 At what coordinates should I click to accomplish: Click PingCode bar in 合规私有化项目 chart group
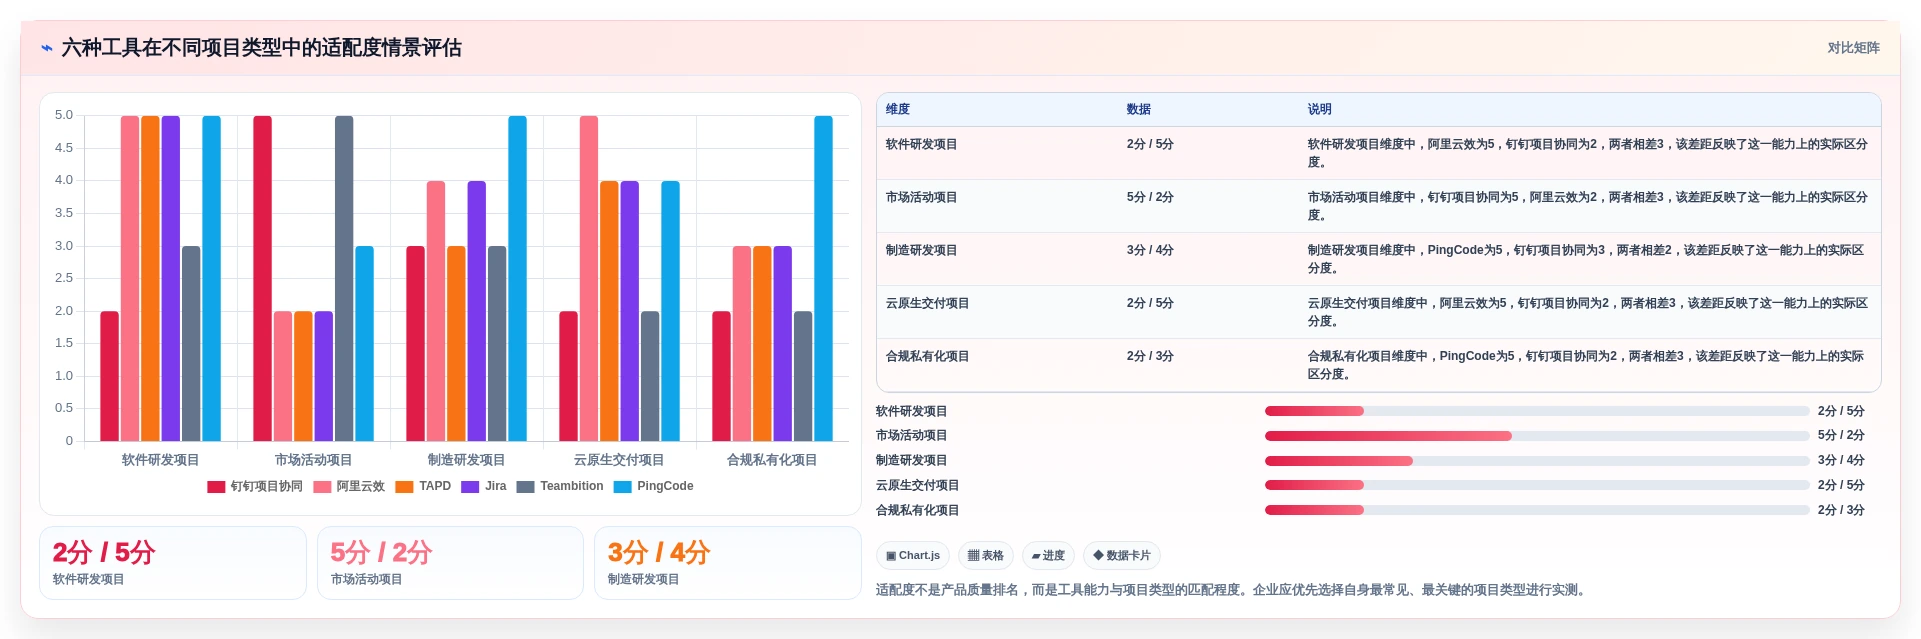[823, 278]
